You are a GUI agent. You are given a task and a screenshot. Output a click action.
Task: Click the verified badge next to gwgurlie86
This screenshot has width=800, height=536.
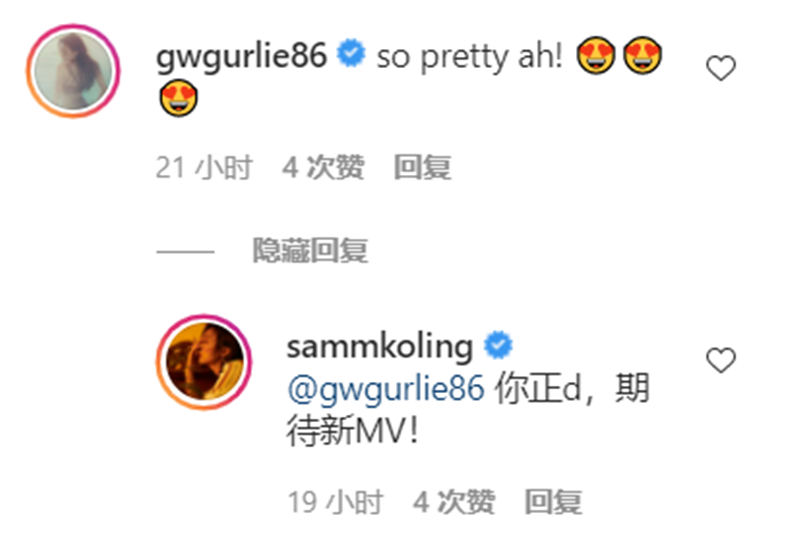(x=351, y=53)
